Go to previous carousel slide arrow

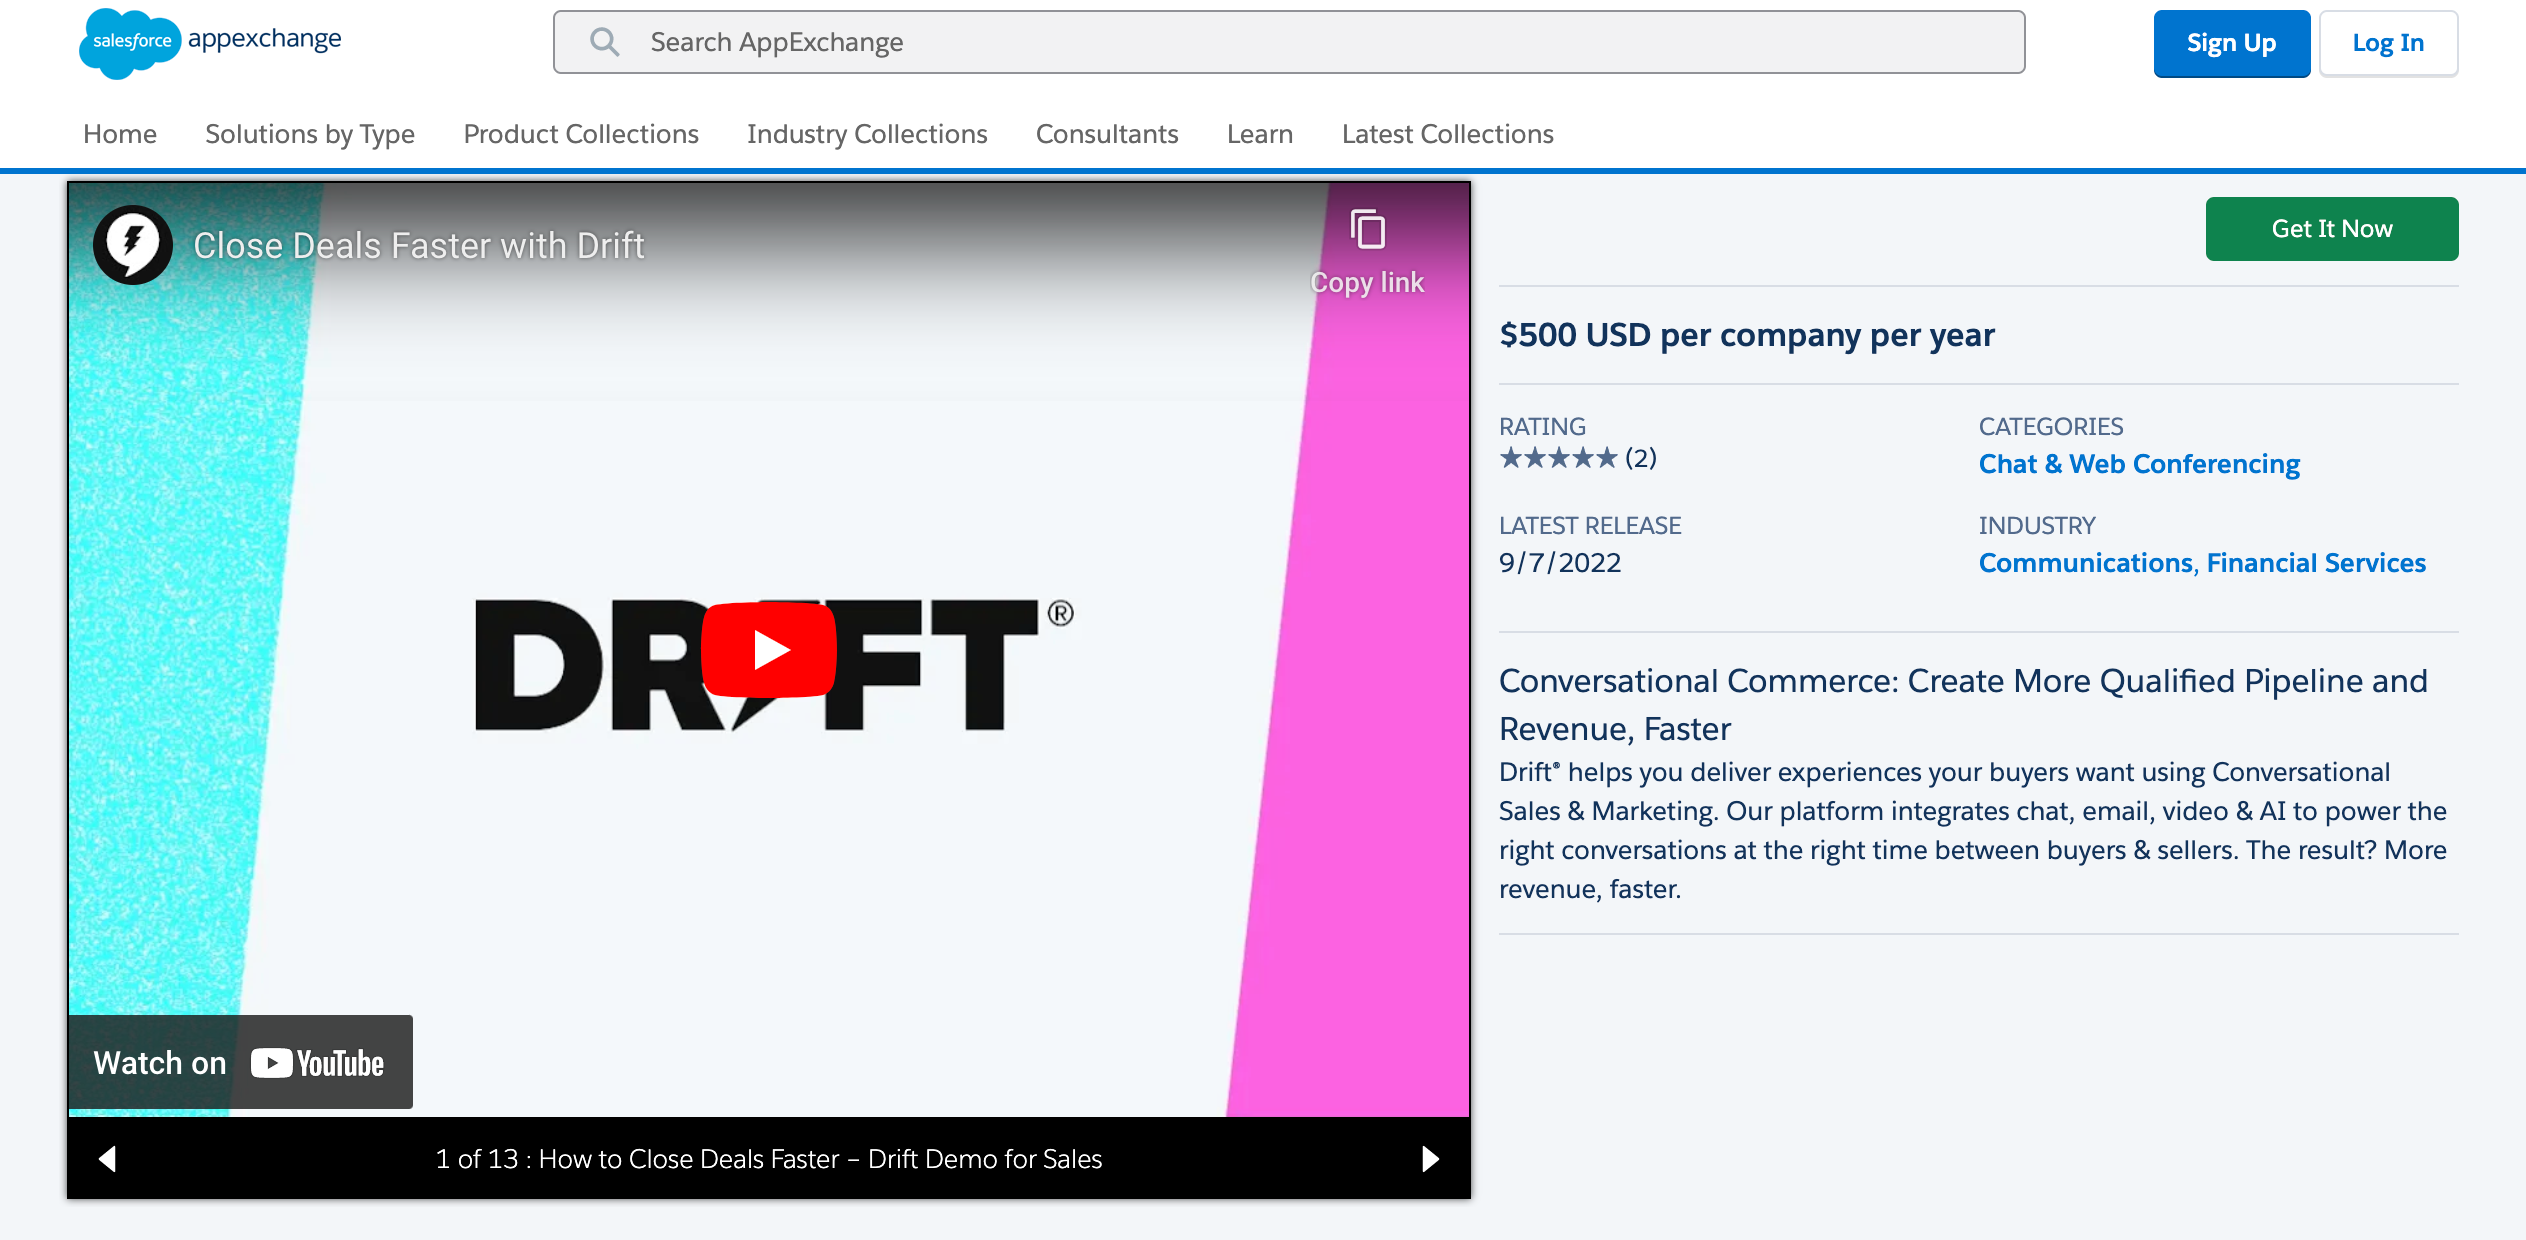point(108,1158)
